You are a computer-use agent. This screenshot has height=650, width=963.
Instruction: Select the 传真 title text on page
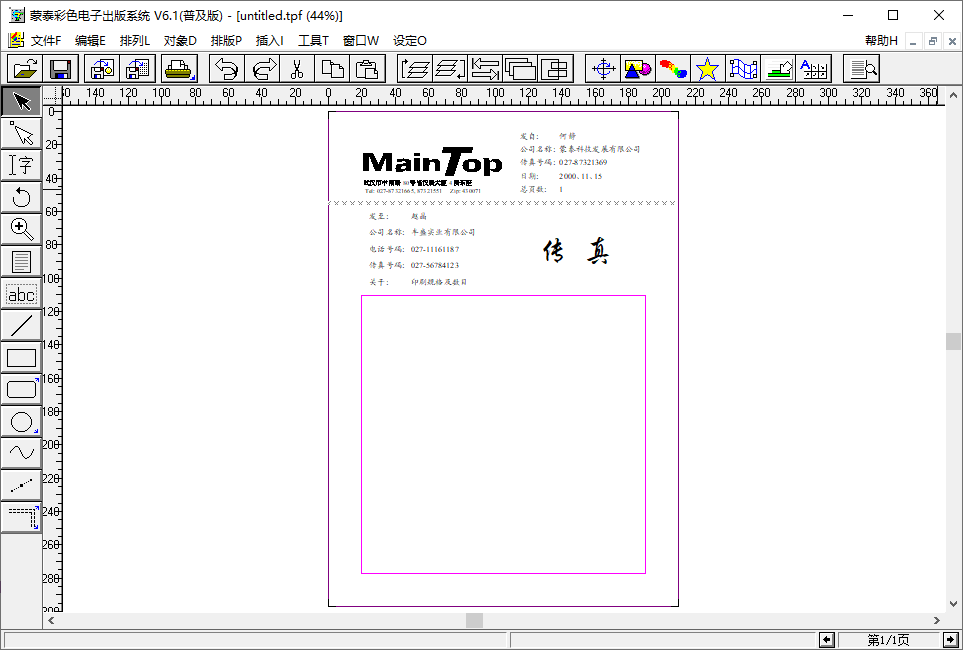coord(576,252)
